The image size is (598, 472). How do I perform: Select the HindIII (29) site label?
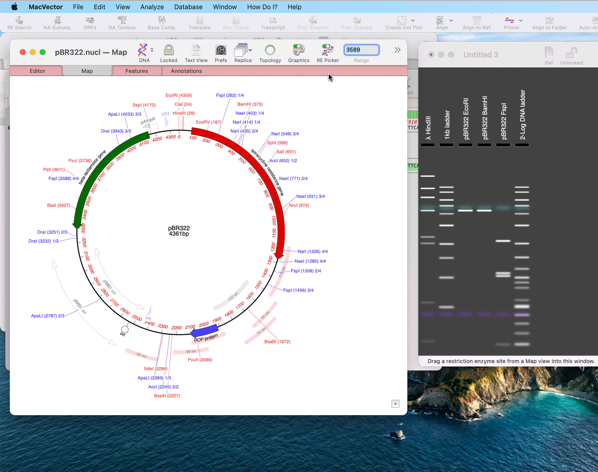click(183, 113)
